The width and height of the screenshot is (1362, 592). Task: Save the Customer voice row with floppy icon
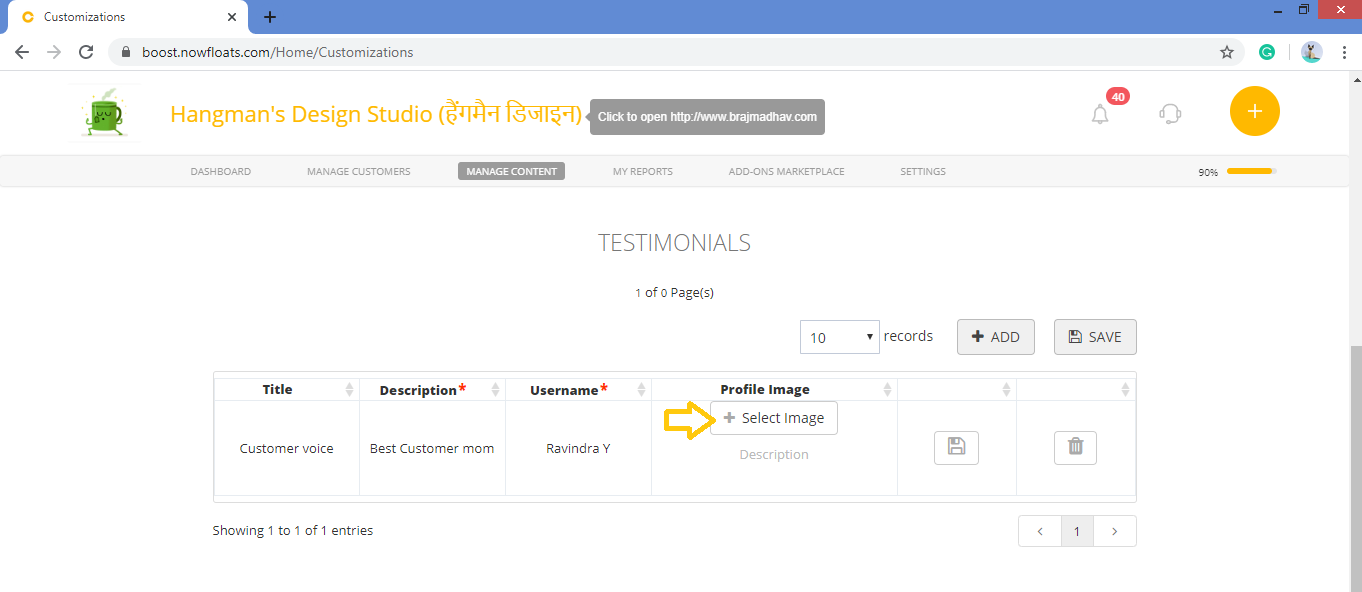click(956, 447)
